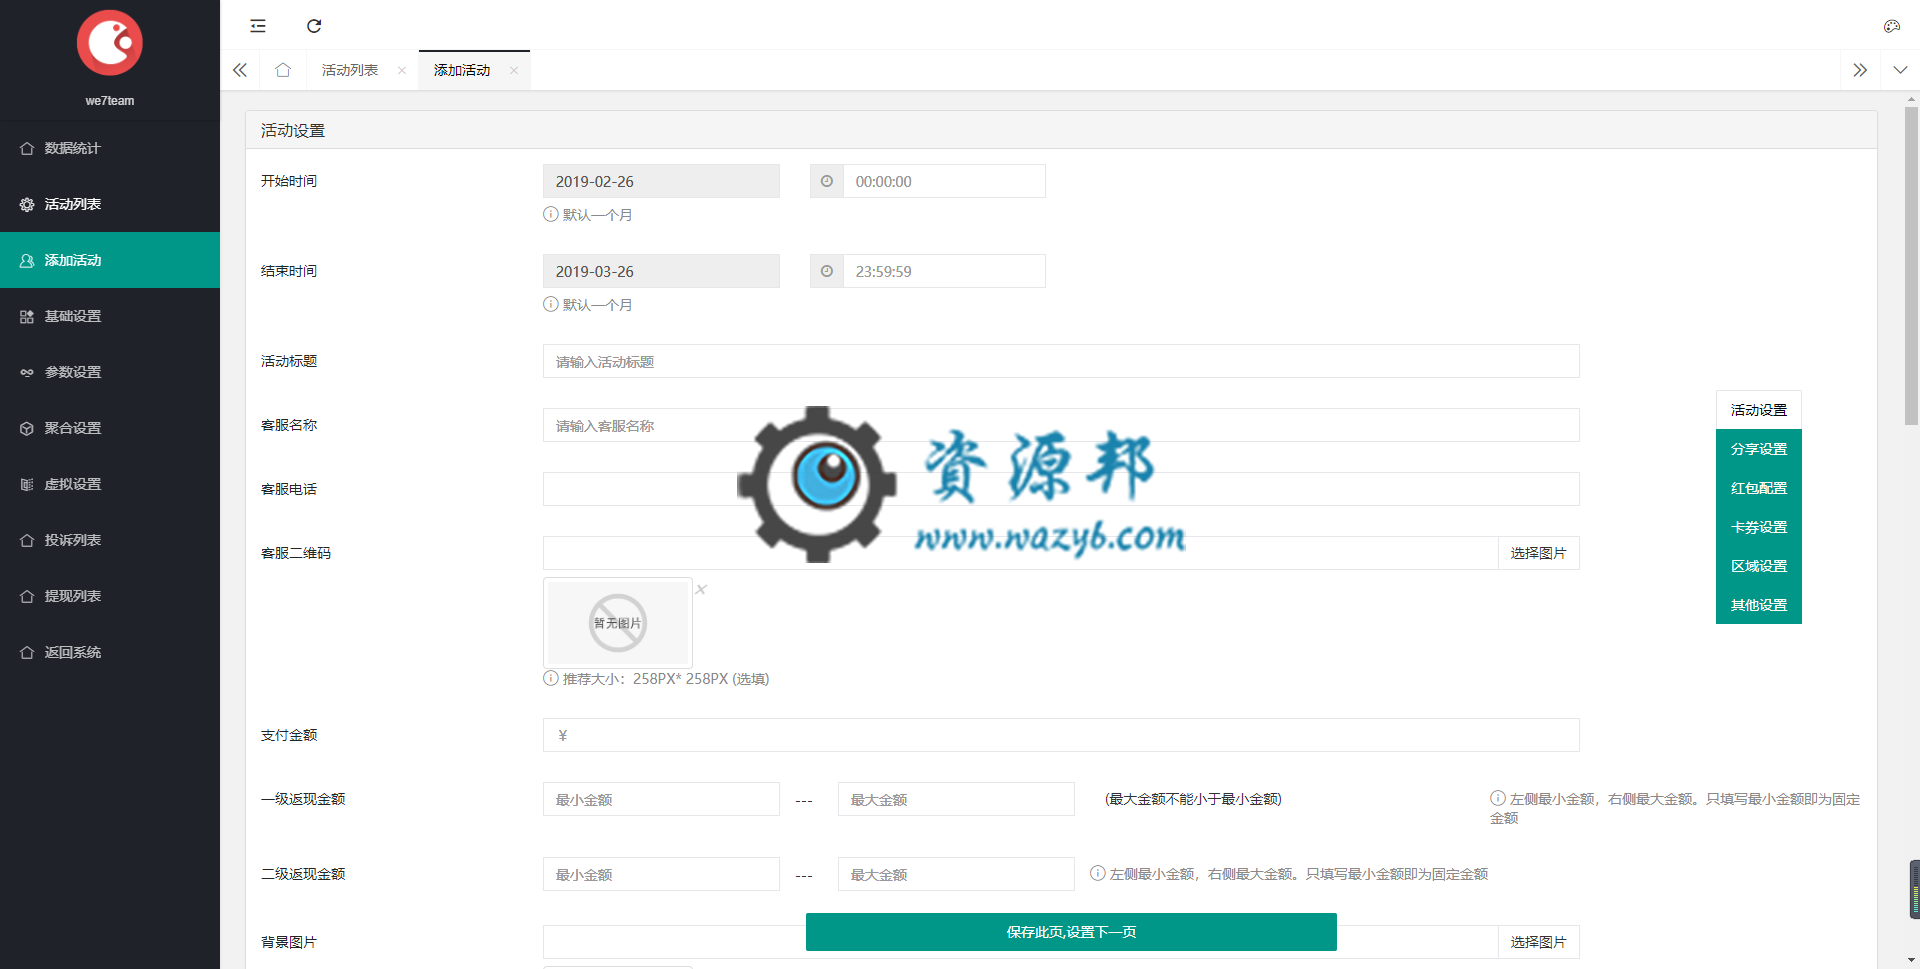
Task: Open the home tab icon
Action: (x=283, y=70)
